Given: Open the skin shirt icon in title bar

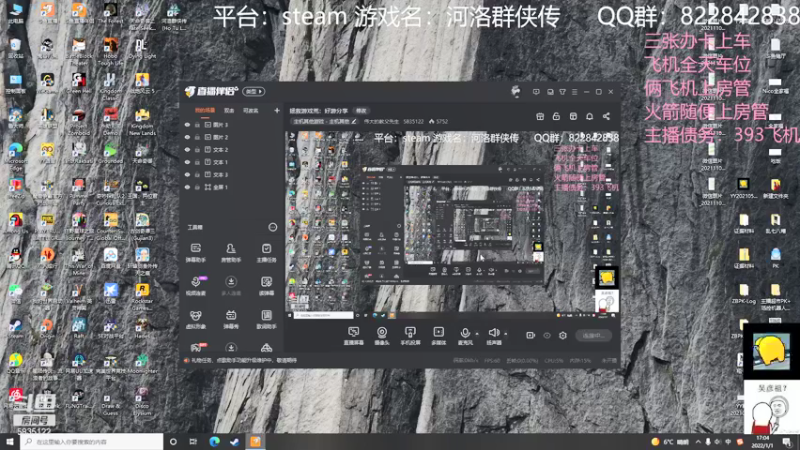Looking at the screenshot, I should pos(562,92).
